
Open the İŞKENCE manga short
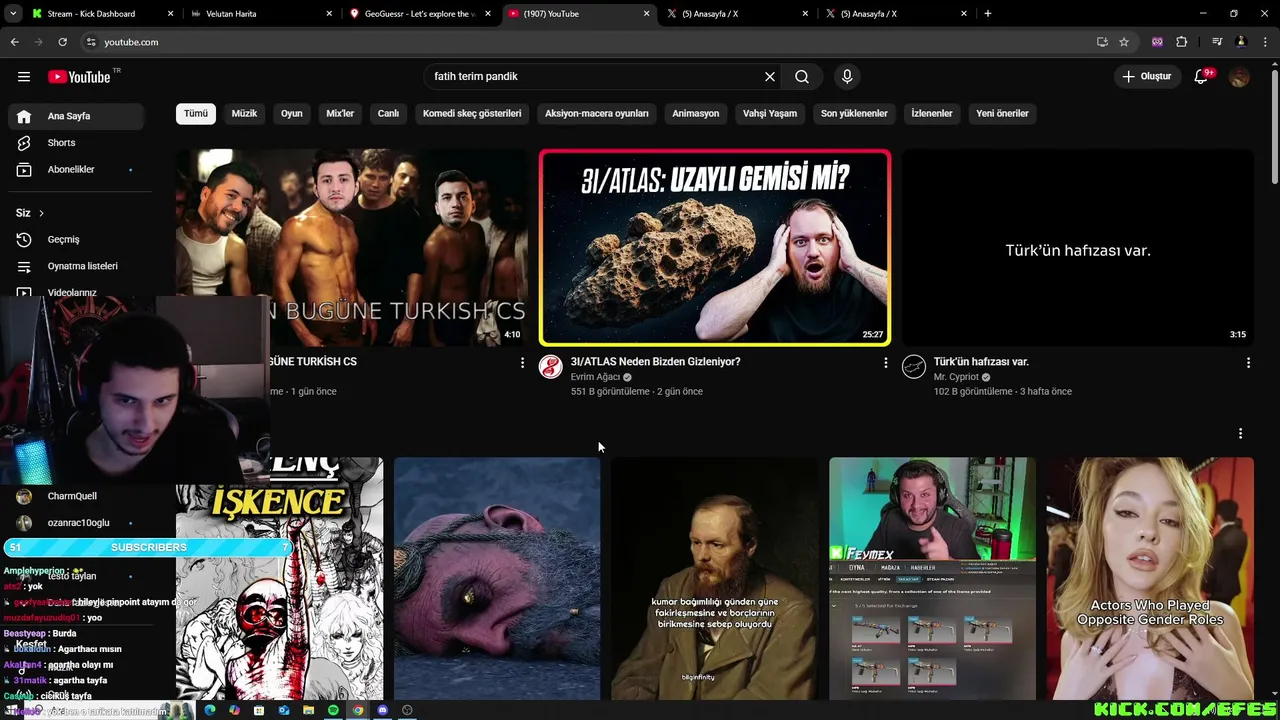(279, 578)
